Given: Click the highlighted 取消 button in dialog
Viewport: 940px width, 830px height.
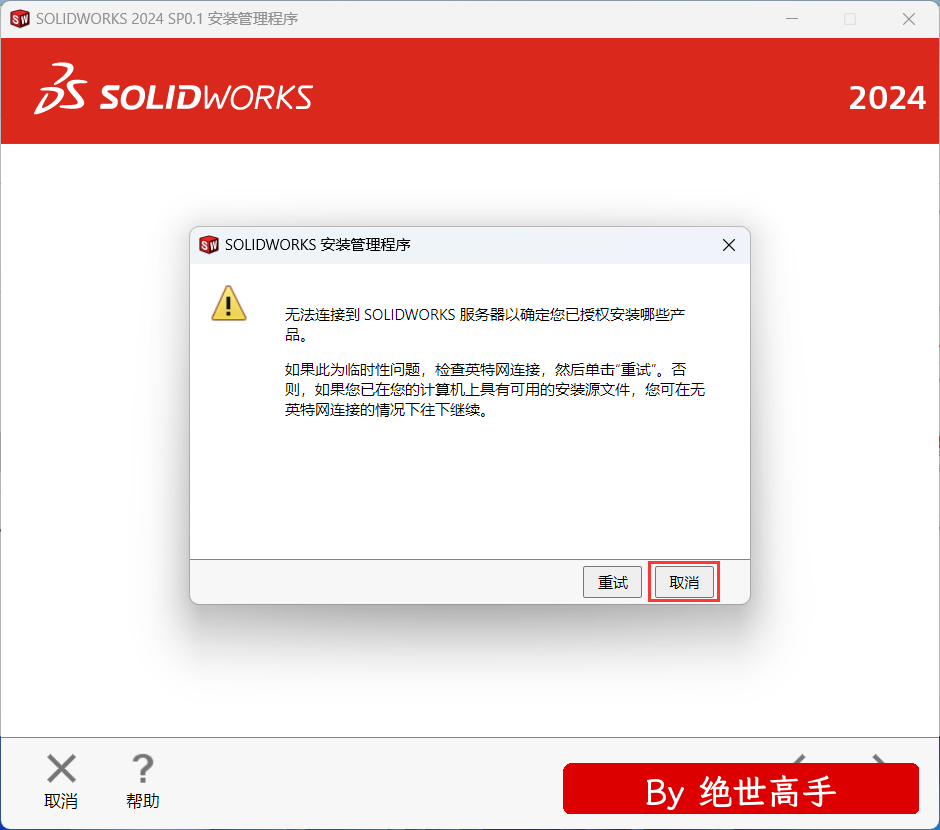Looking at the screenshot, I should 684,582.
